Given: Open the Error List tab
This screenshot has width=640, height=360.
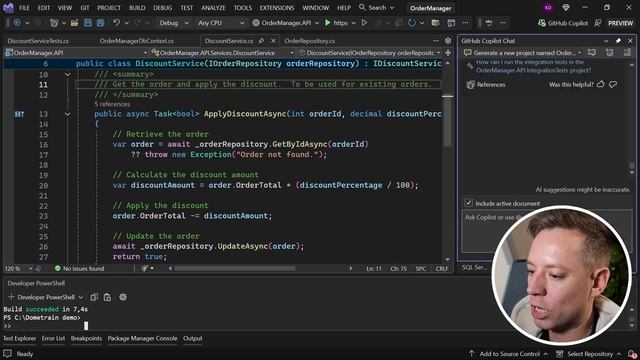Looking at the screenshot, I should [x=53, y=338].
